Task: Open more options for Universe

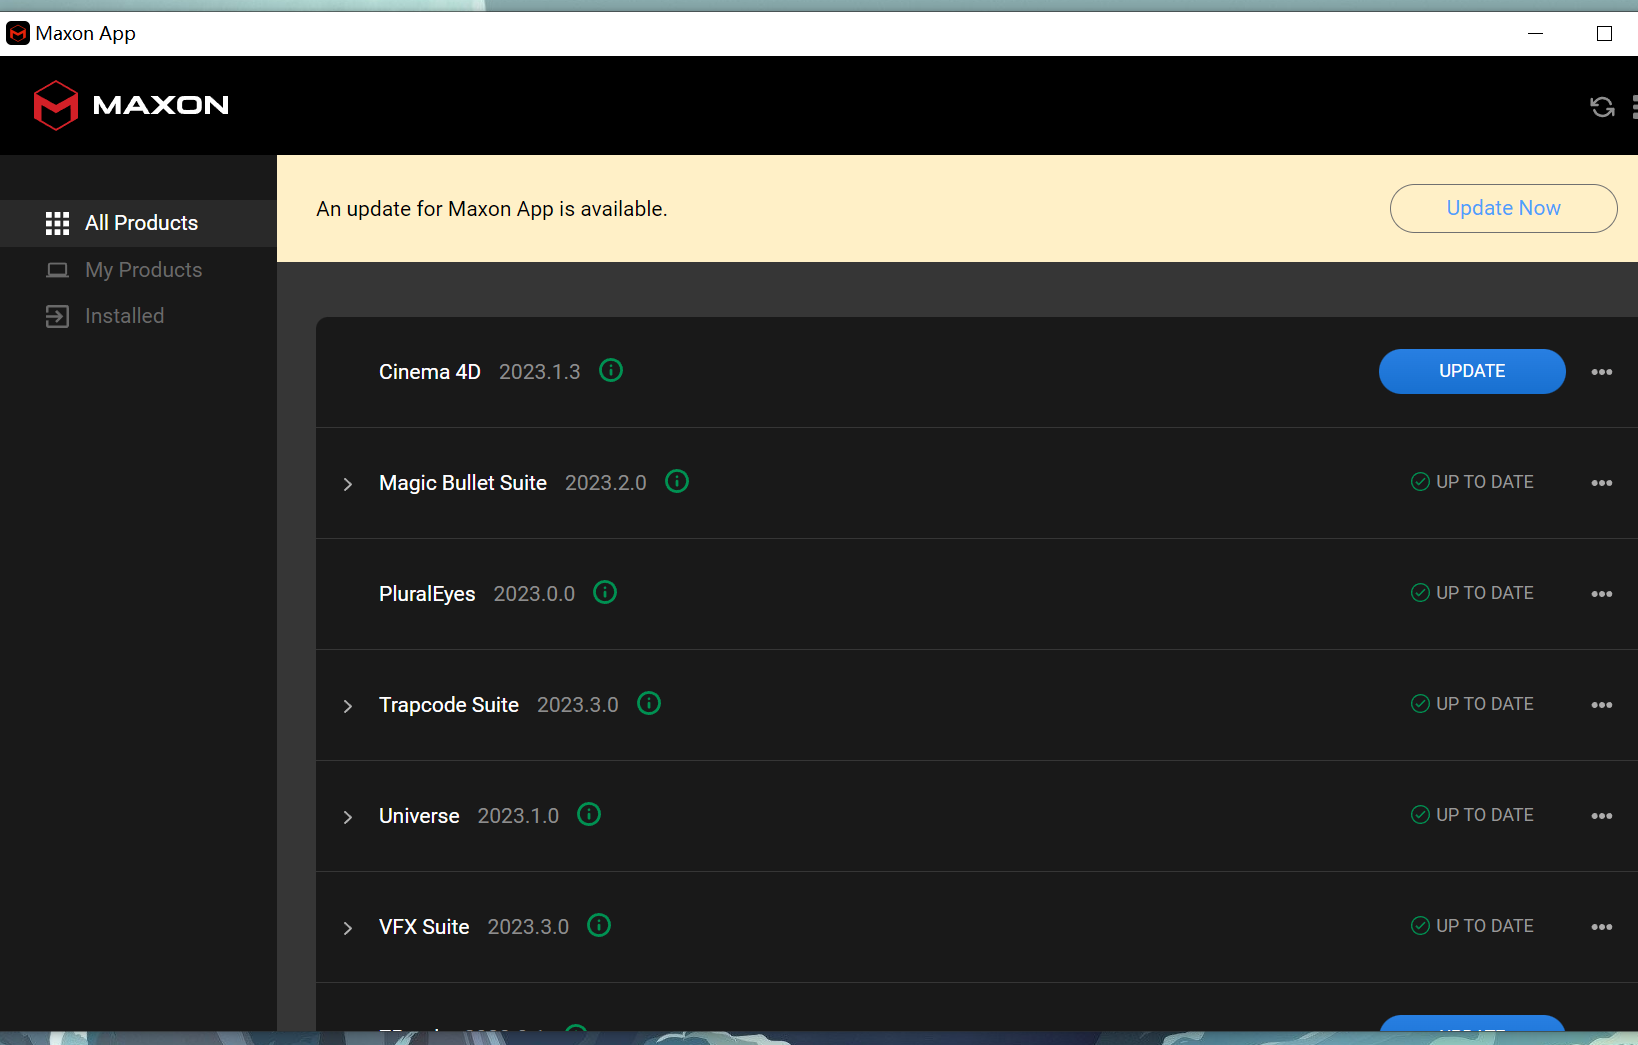Action: (1602, 816)
